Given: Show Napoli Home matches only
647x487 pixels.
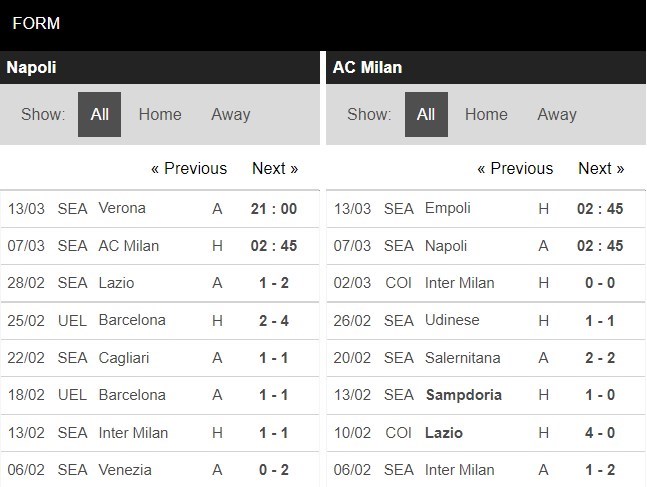Looking at the screenshot, I should click(160, 114).
